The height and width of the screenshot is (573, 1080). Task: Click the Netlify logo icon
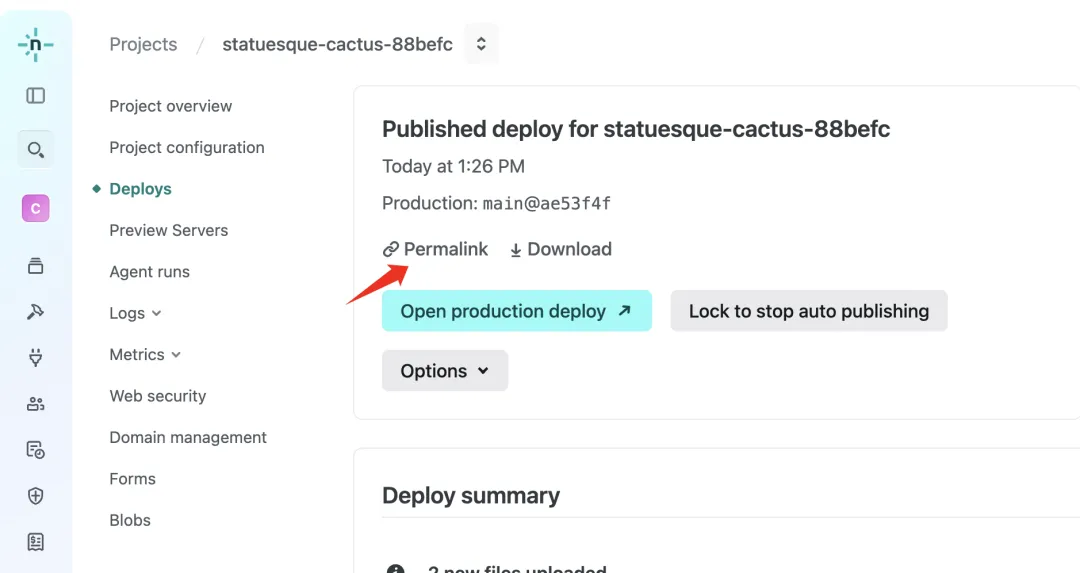tap(36, 45)
